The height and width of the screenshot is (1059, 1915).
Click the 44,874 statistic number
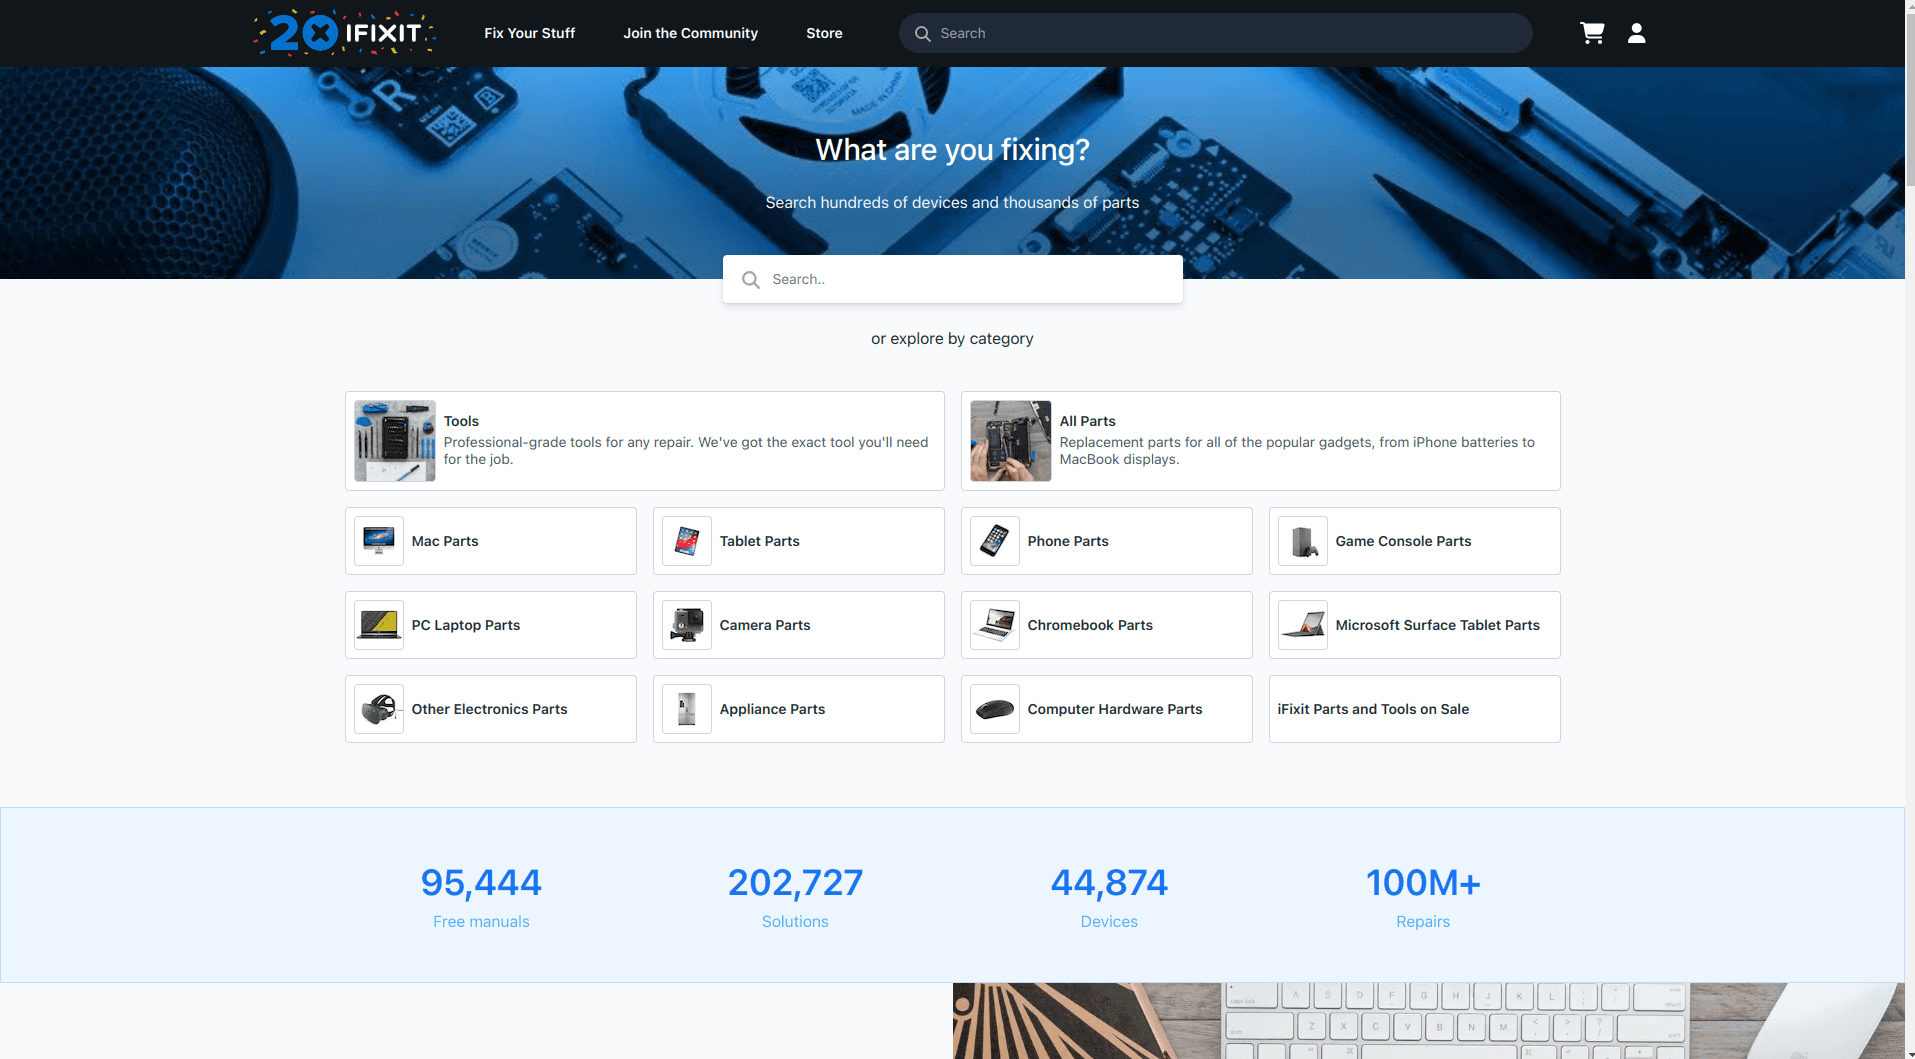1109,883
